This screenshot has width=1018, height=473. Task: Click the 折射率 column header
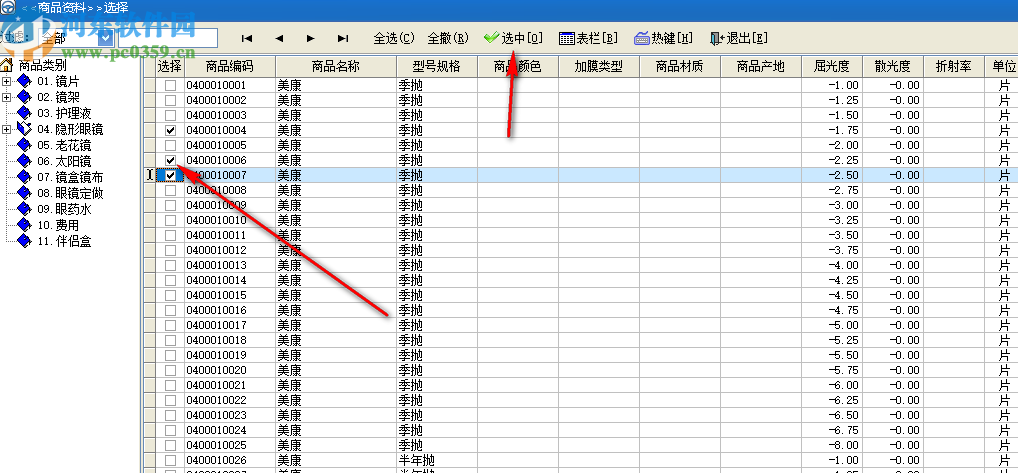pyautogui.click(x=953, y=66)
